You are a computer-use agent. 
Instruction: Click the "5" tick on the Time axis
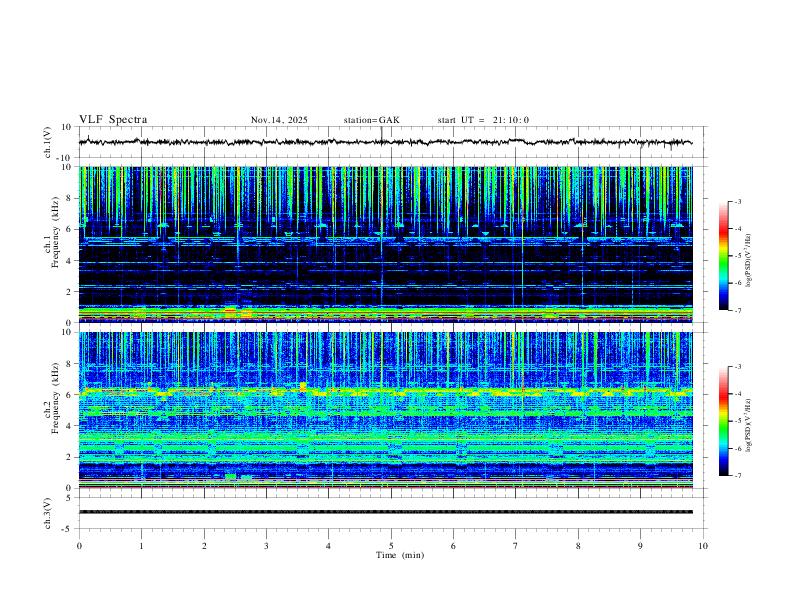[391, 546]
